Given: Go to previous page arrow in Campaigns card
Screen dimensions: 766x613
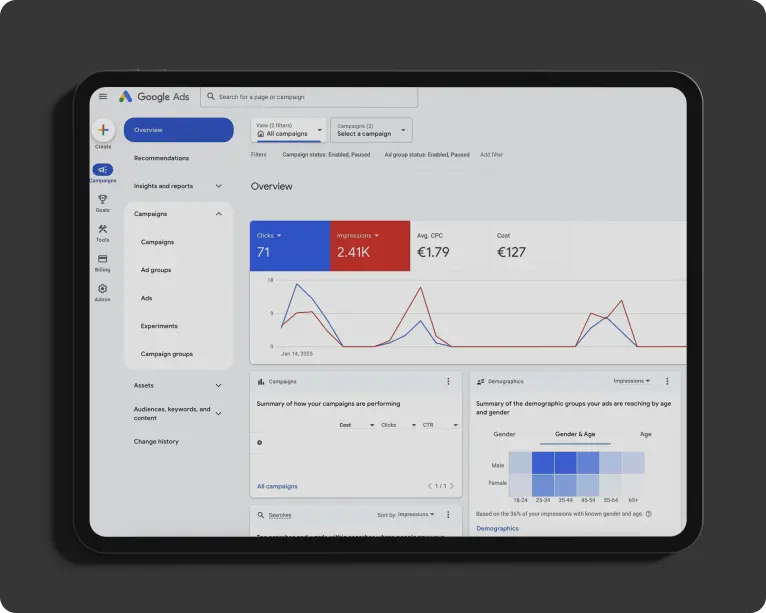Looking at the screenshot, I should (x=429, y=486).
